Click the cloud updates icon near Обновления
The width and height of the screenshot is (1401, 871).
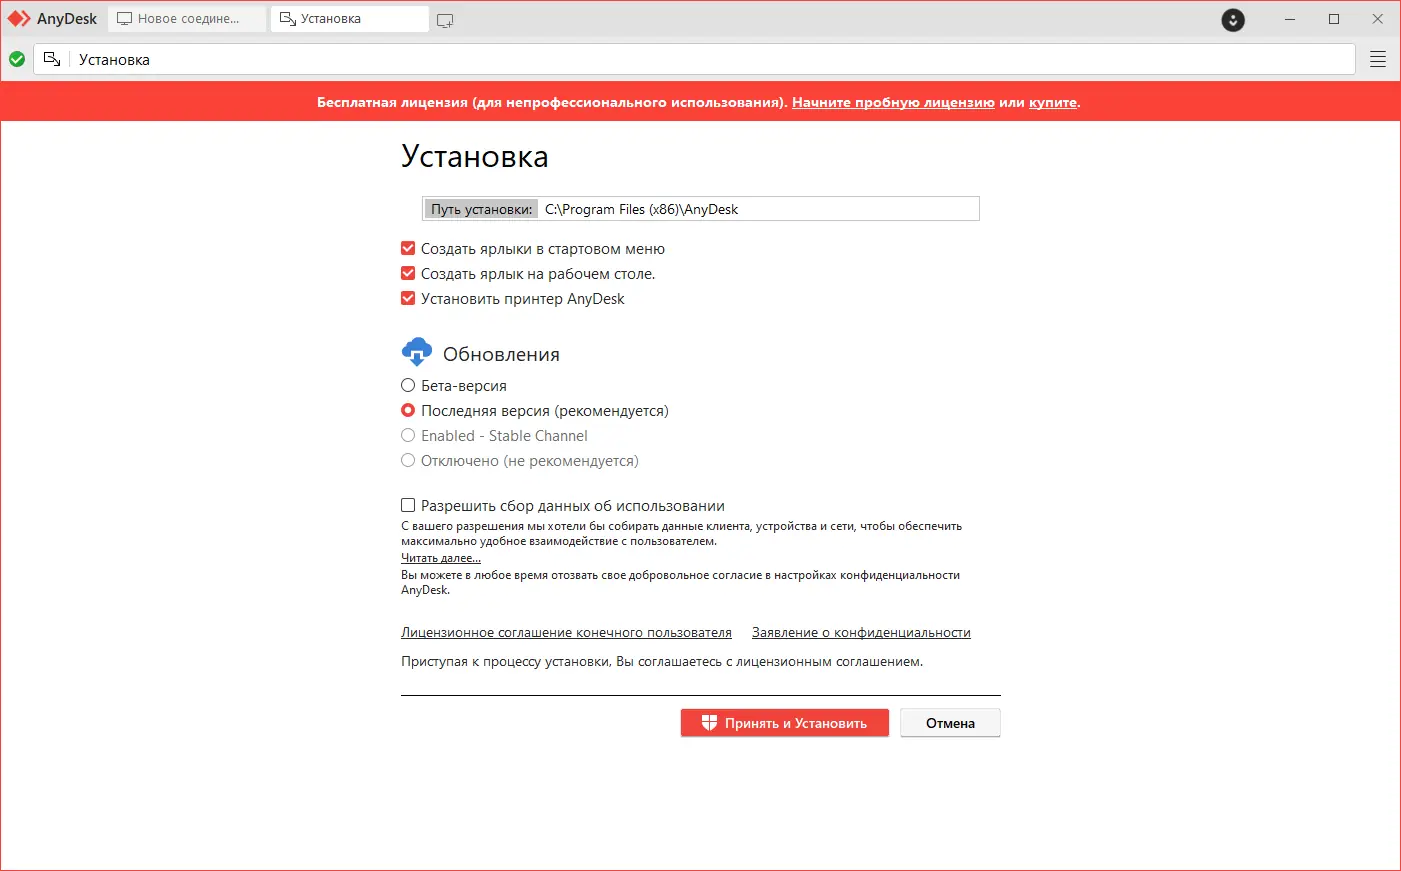pos(417,352)
